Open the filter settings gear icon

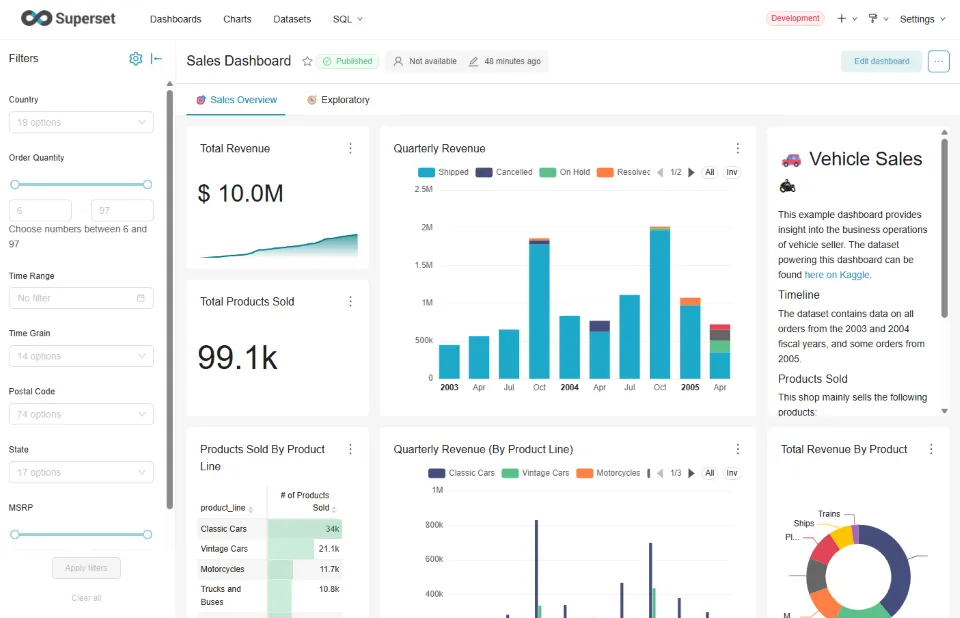(x=136, y=59)
